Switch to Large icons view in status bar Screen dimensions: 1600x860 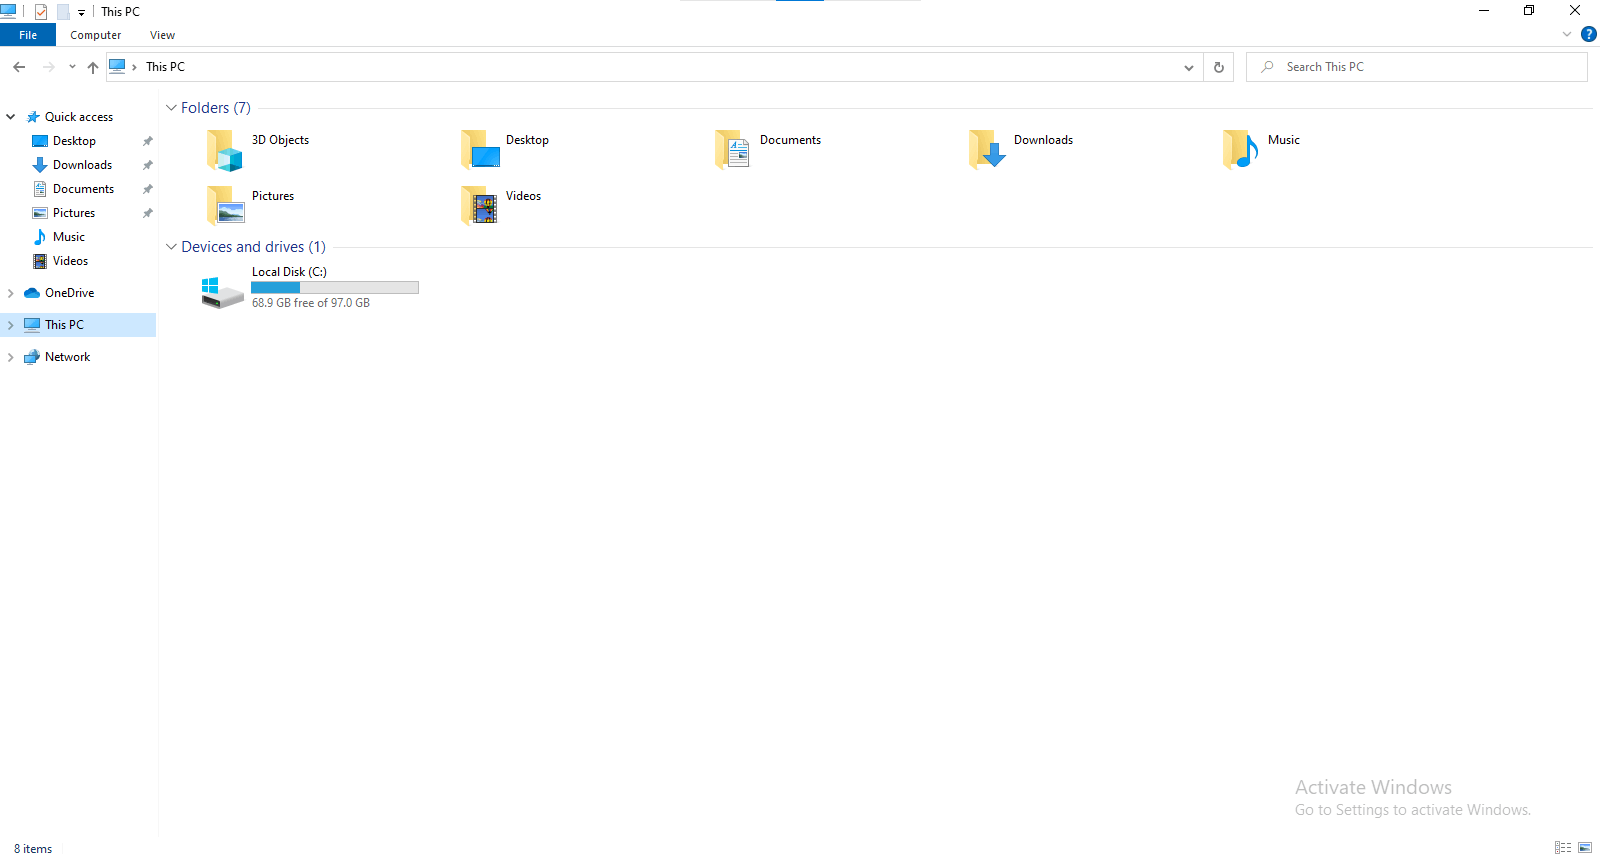1585,848
